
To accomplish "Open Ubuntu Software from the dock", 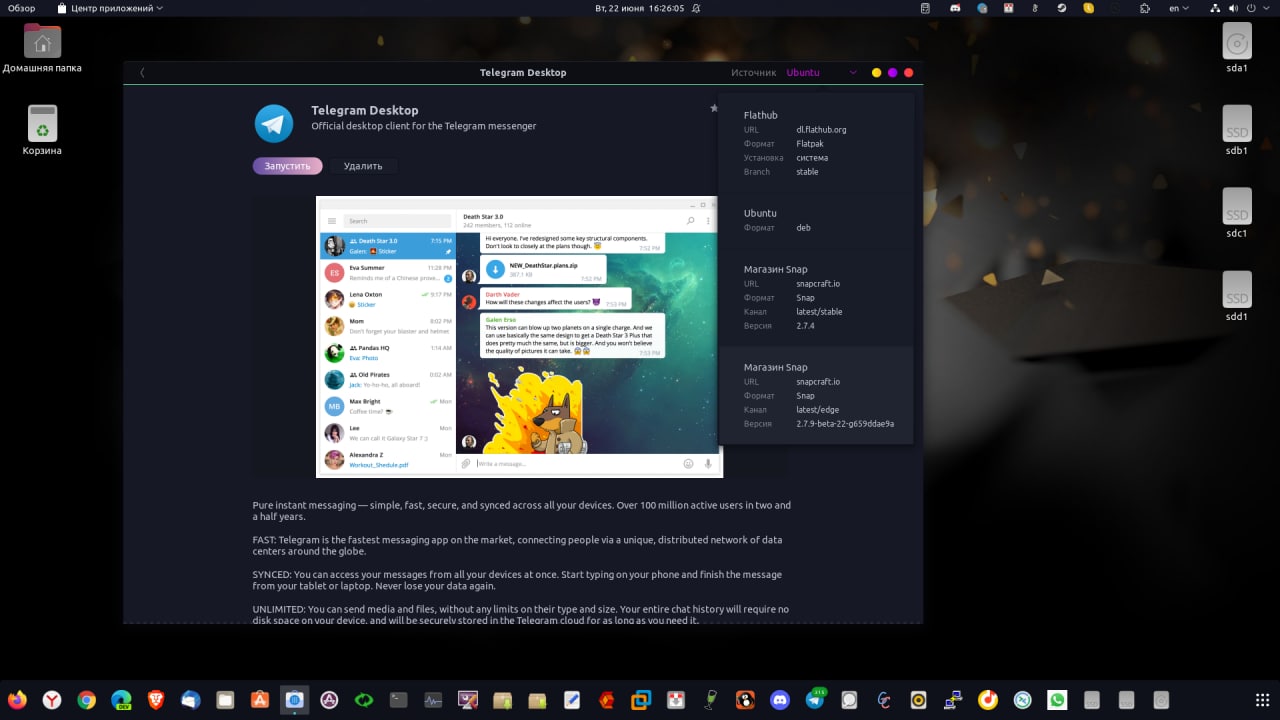I will [x=259, y=700].
